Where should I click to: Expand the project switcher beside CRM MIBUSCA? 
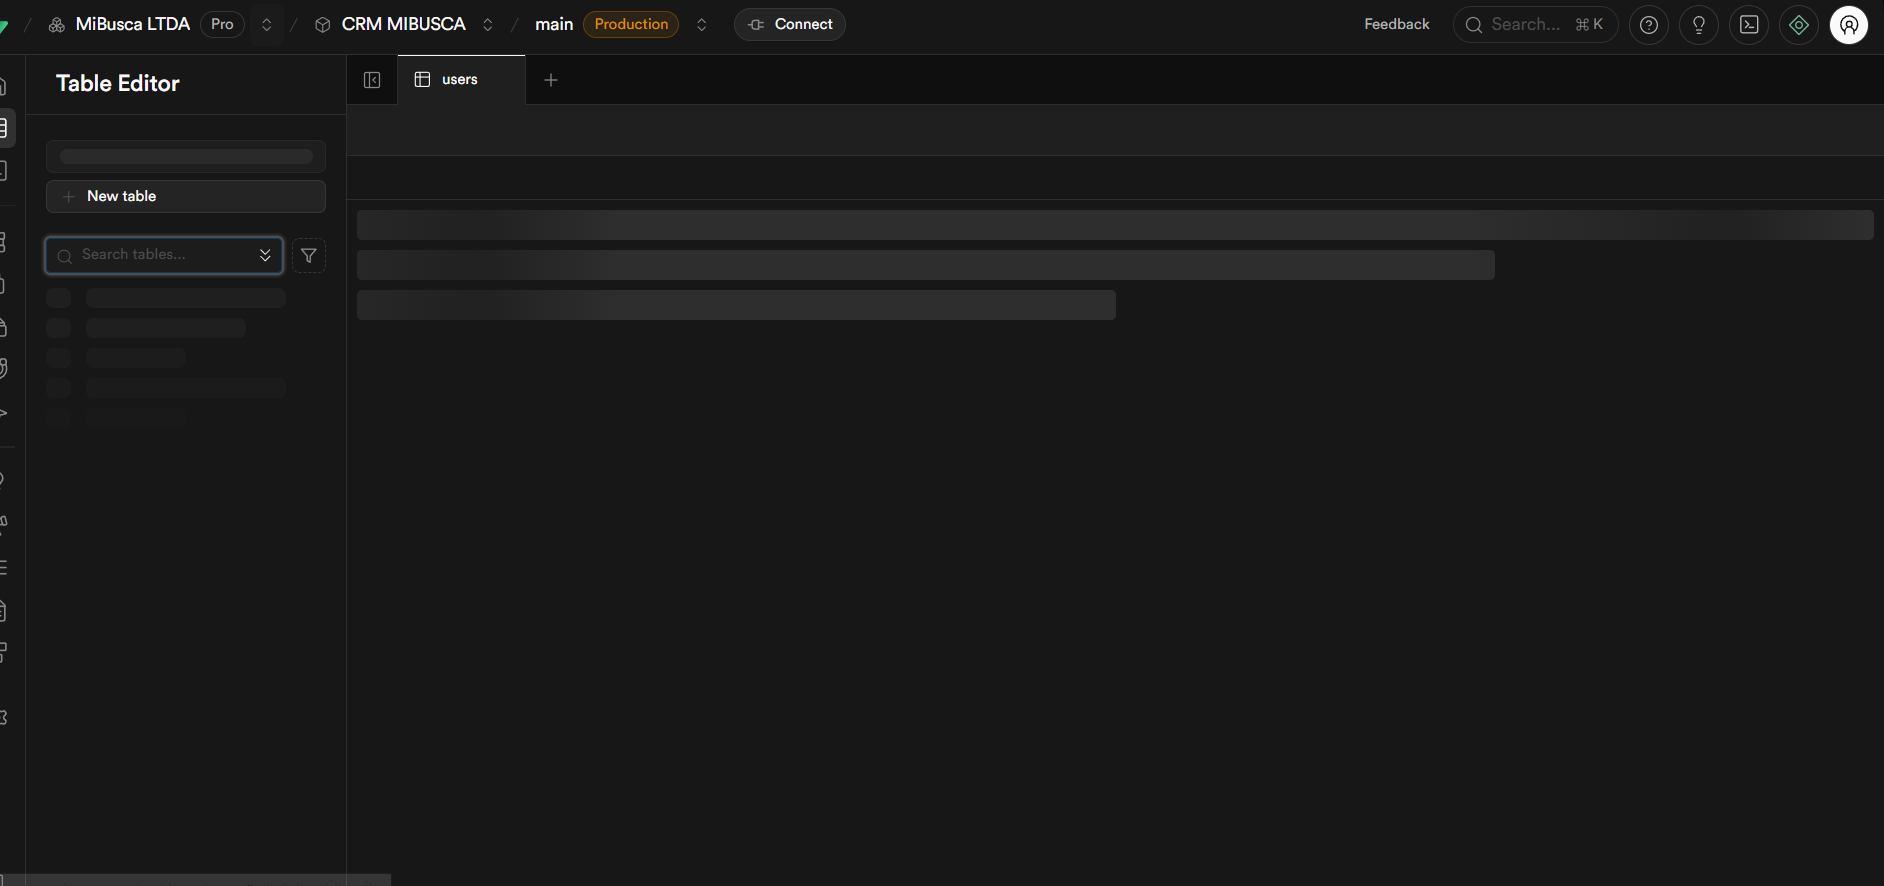coord(488,25)
